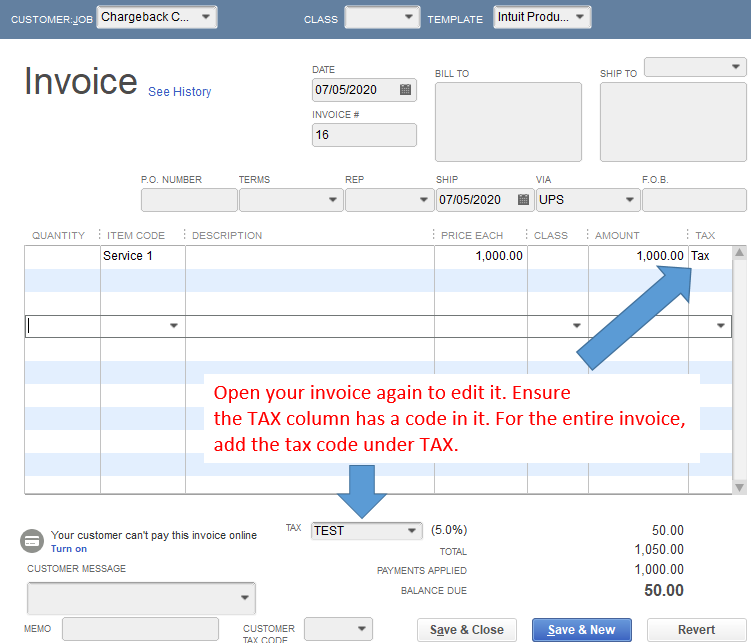Click the MEMO field
This screenshot has width=751, height=643.
(140, 629)
